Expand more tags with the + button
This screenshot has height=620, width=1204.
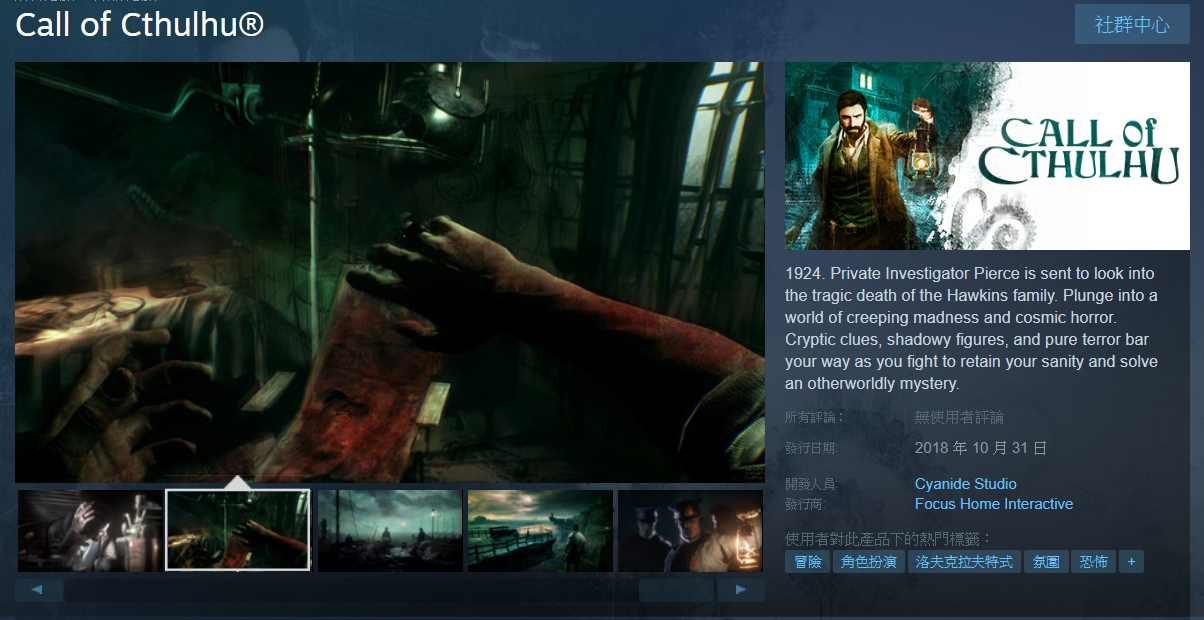(x=1131, y=562)
